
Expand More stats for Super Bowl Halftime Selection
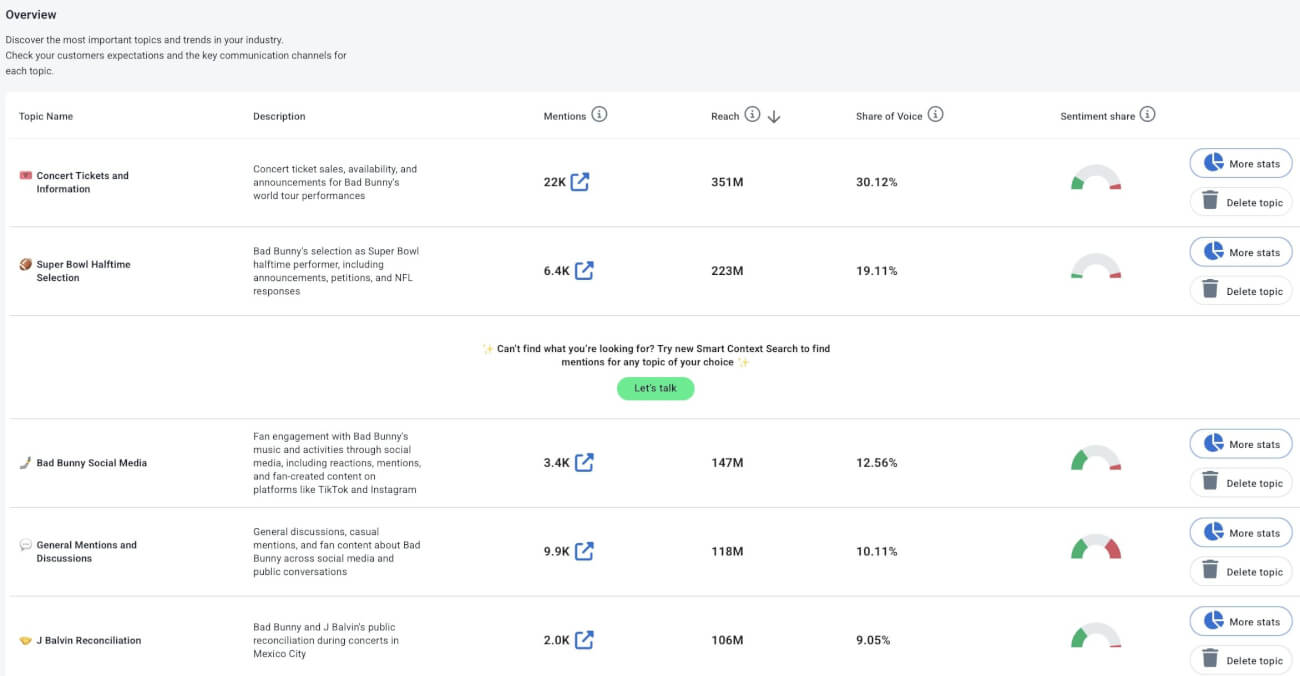coord(1240,251)
